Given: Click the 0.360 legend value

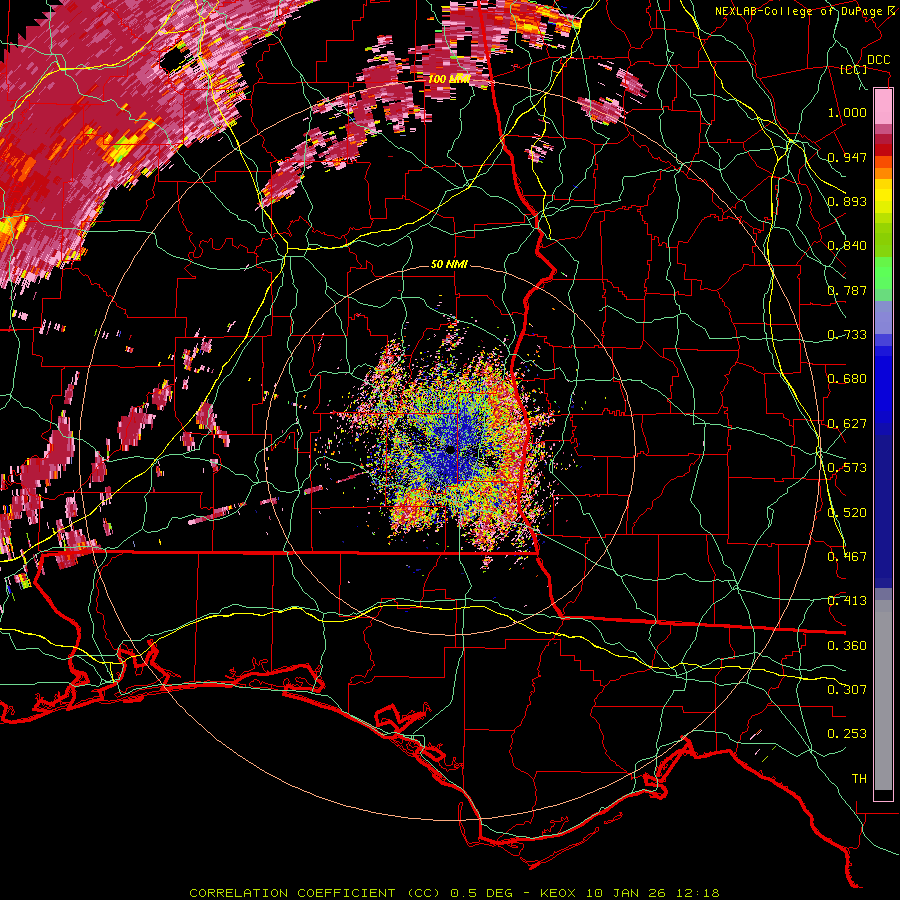Looking at the screenshot, I should click(x=847, y=646).
